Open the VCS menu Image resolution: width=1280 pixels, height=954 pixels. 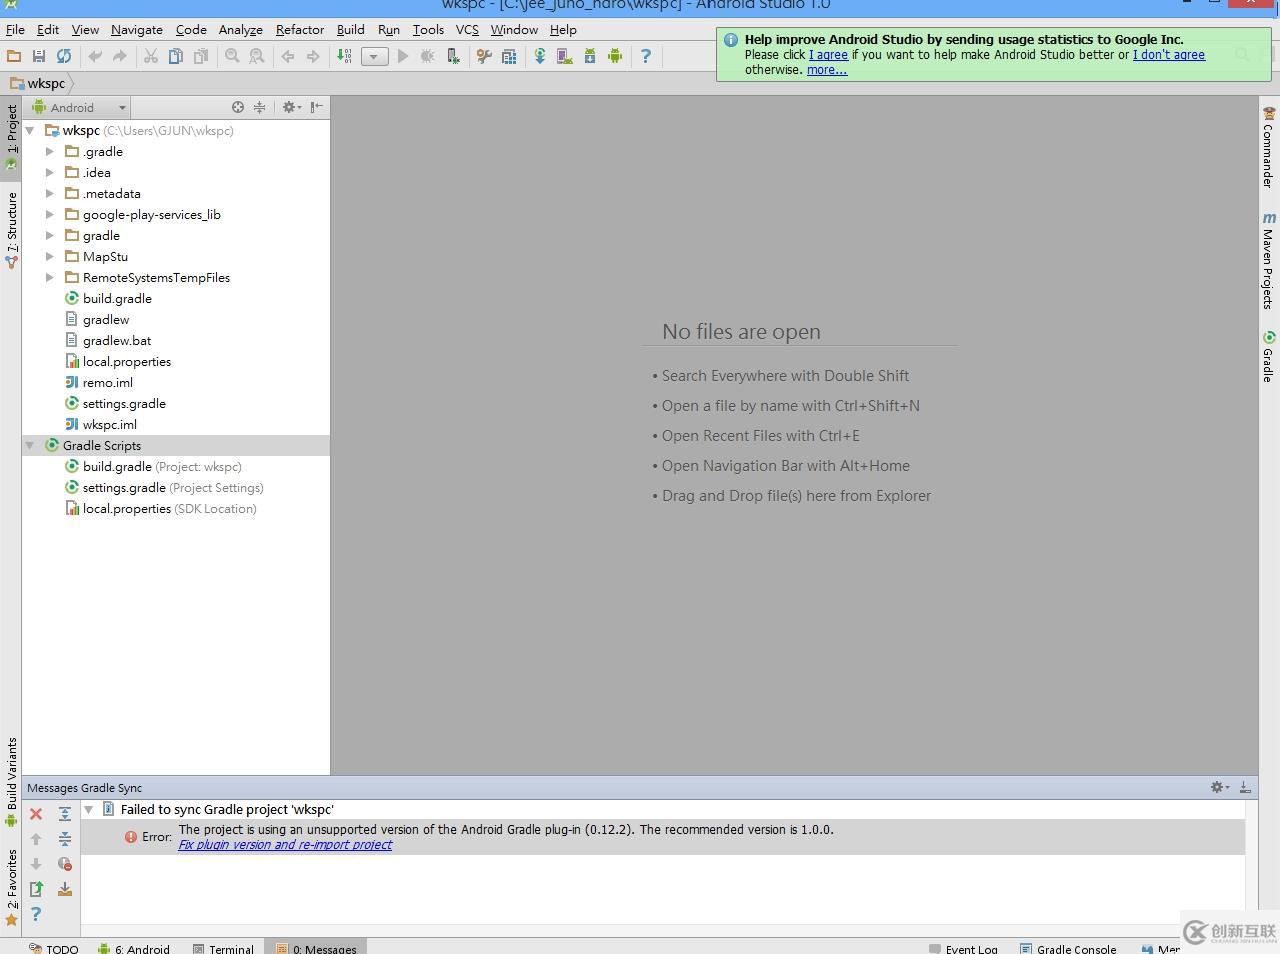(467, 29)
